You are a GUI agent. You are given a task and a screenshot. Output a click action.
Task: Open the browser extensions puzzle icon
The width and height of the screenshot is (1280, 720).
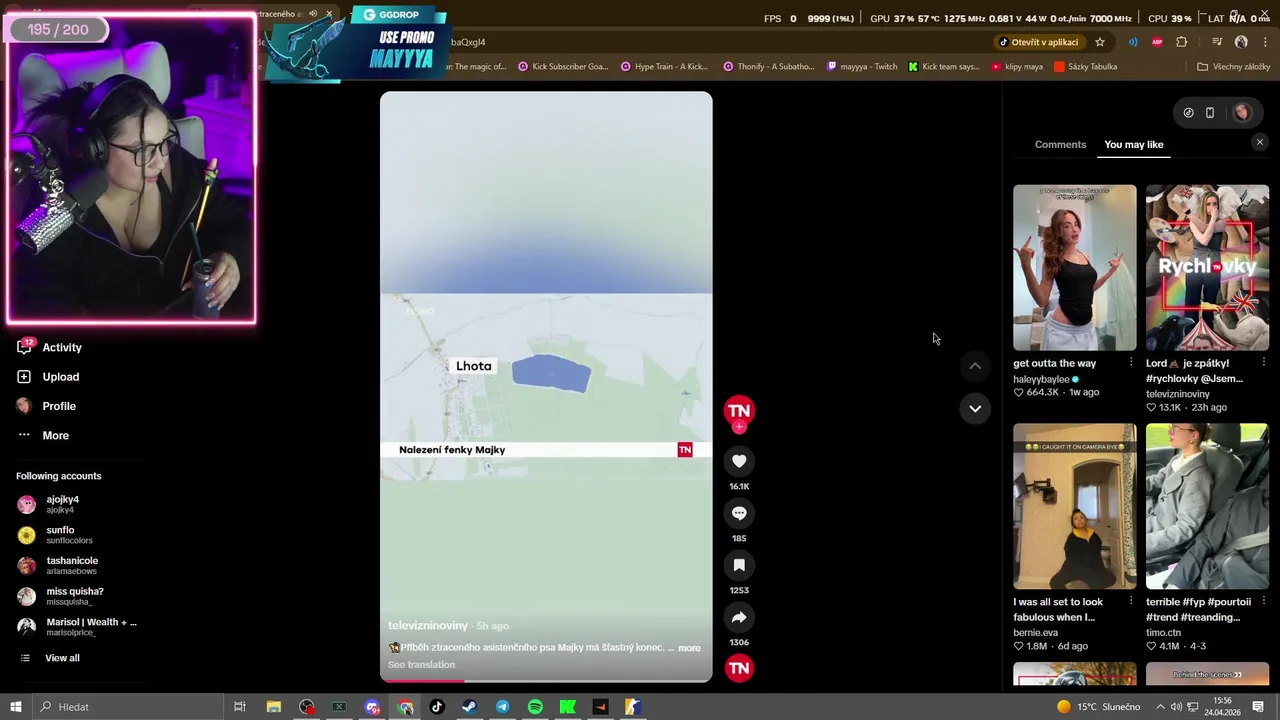(x=1182, y=42)
